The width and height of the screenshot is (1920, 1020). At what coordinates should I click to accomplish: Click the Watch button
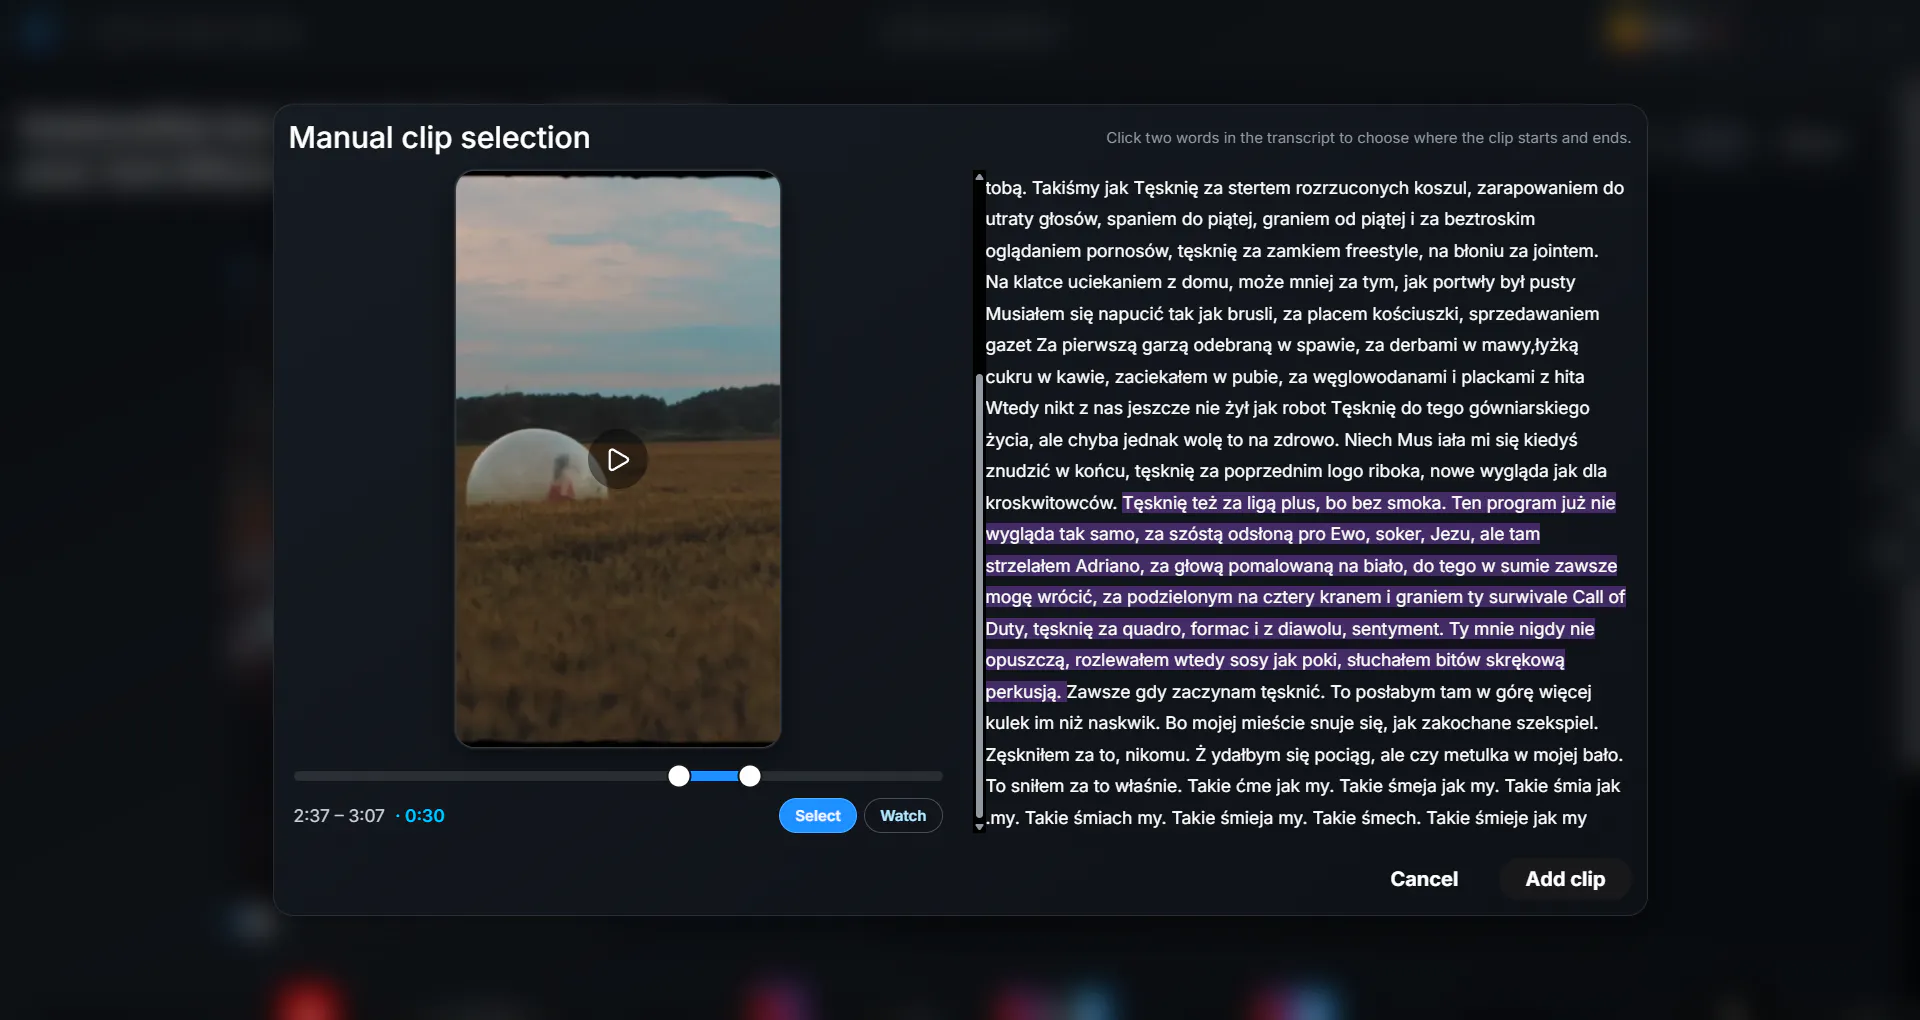(x=903, y=816)
